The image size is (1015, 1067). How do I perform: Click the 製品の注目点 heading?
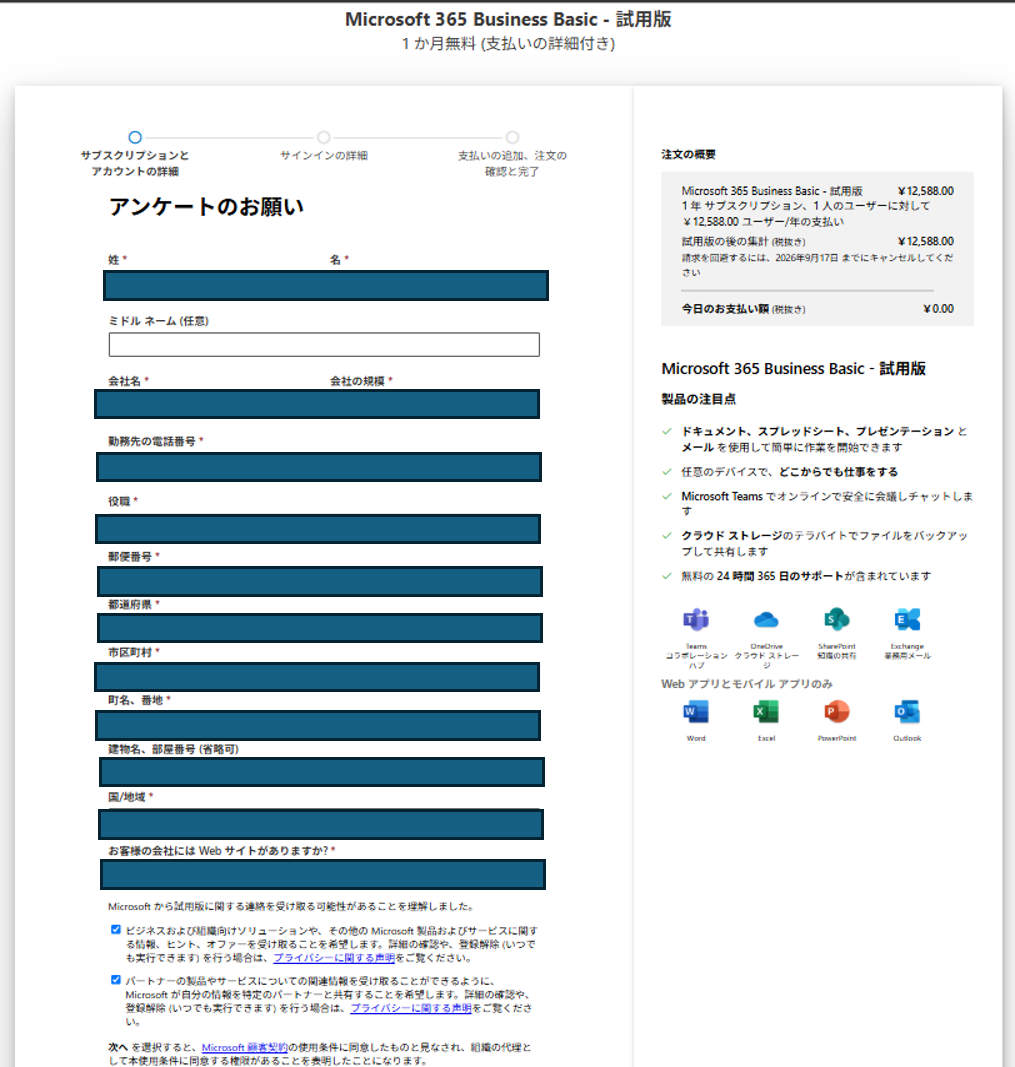[x=699, y=399]
